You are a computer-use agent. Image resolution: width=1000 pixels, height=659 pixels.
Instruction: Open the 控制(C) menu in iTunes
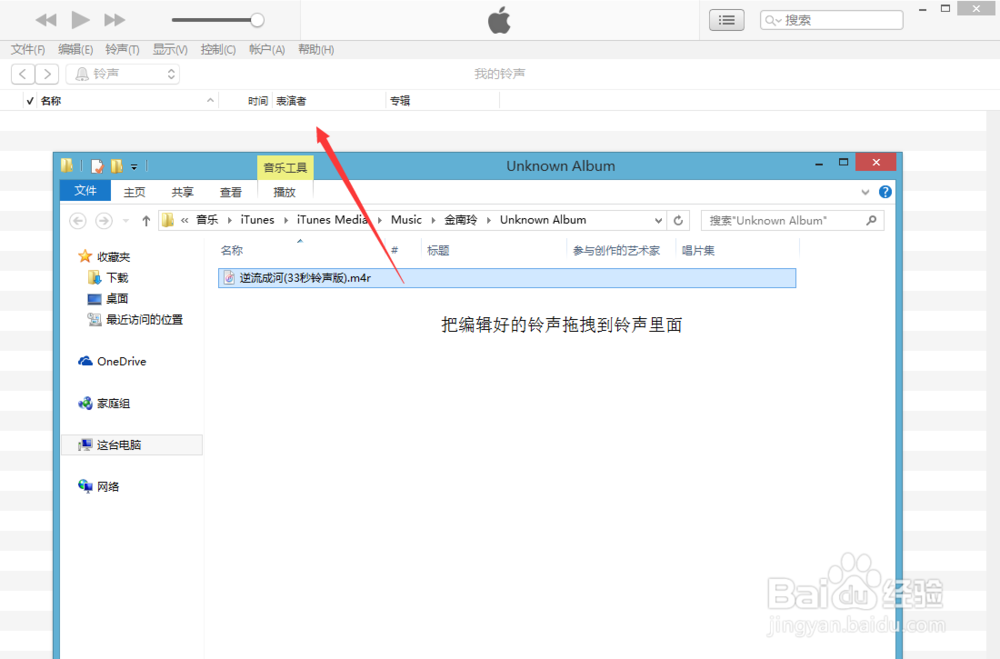[x=218, y=48]
